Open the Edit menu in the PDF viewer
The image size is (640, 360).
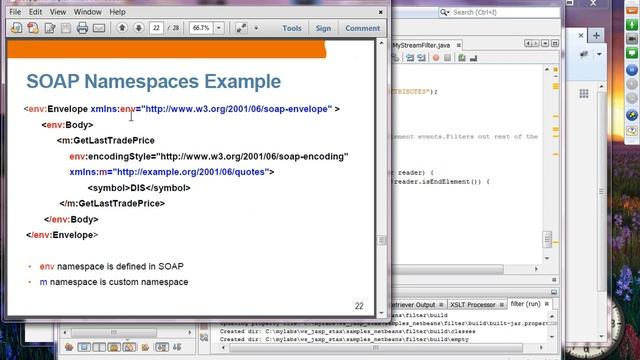(x=35, y=12)
